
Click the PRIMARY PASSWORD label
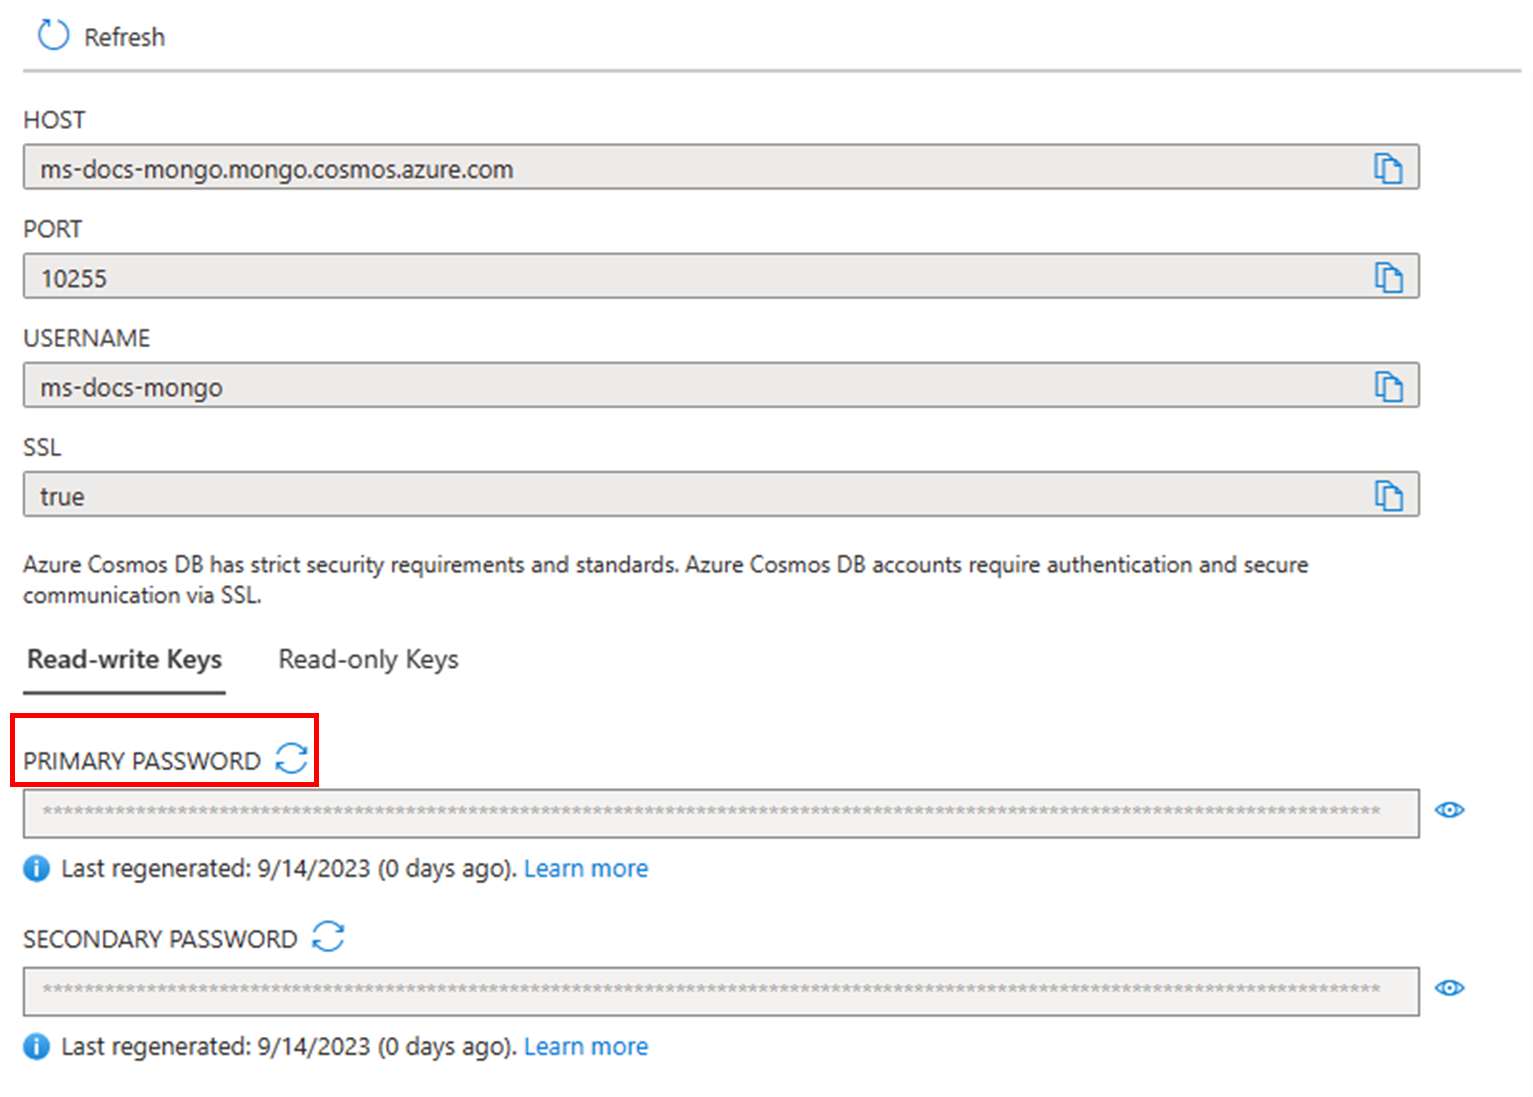click(142, 761)
